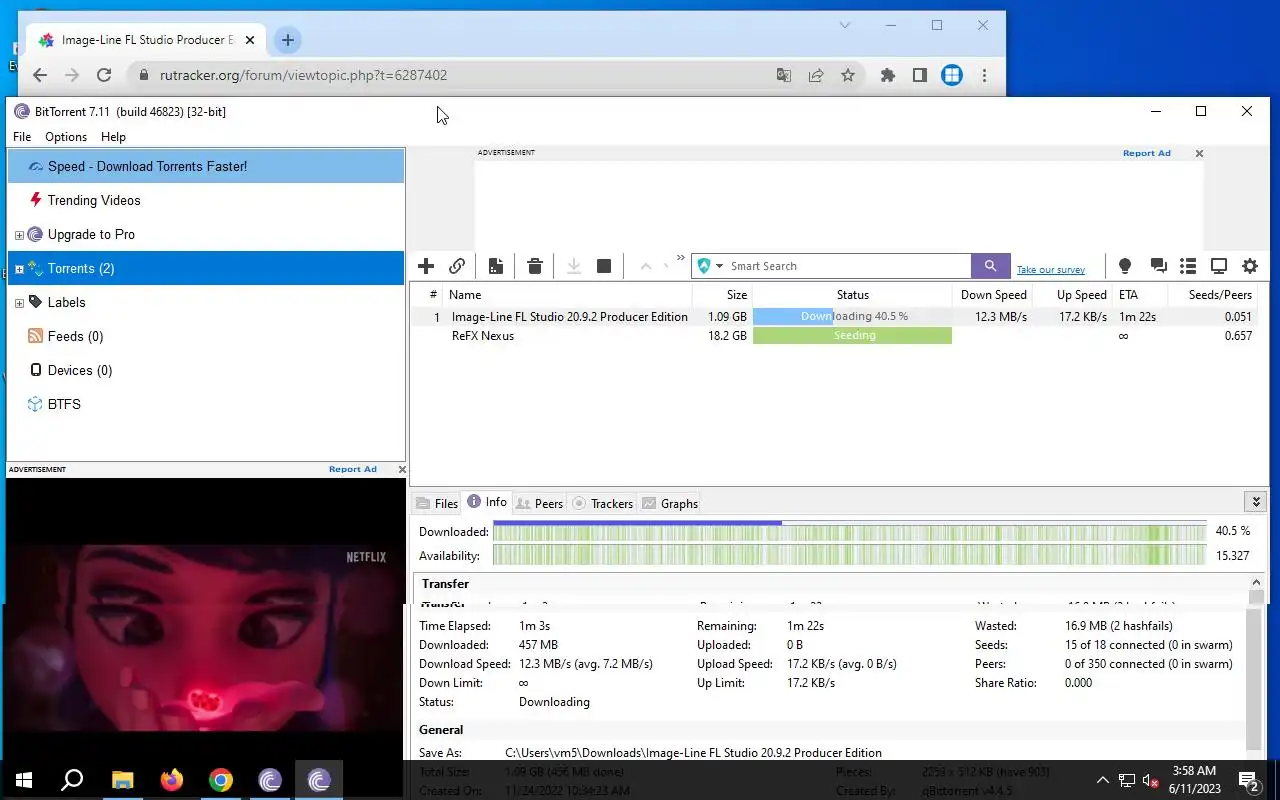The width and height of the screenshot is (1280, 800).
Task: Open the Take our survey link
Action: [1051, 270]
